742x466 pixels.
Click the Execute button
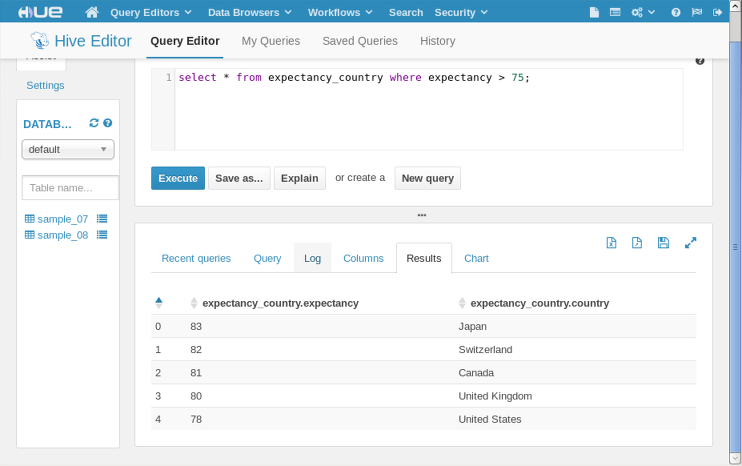tap(178, 178)
